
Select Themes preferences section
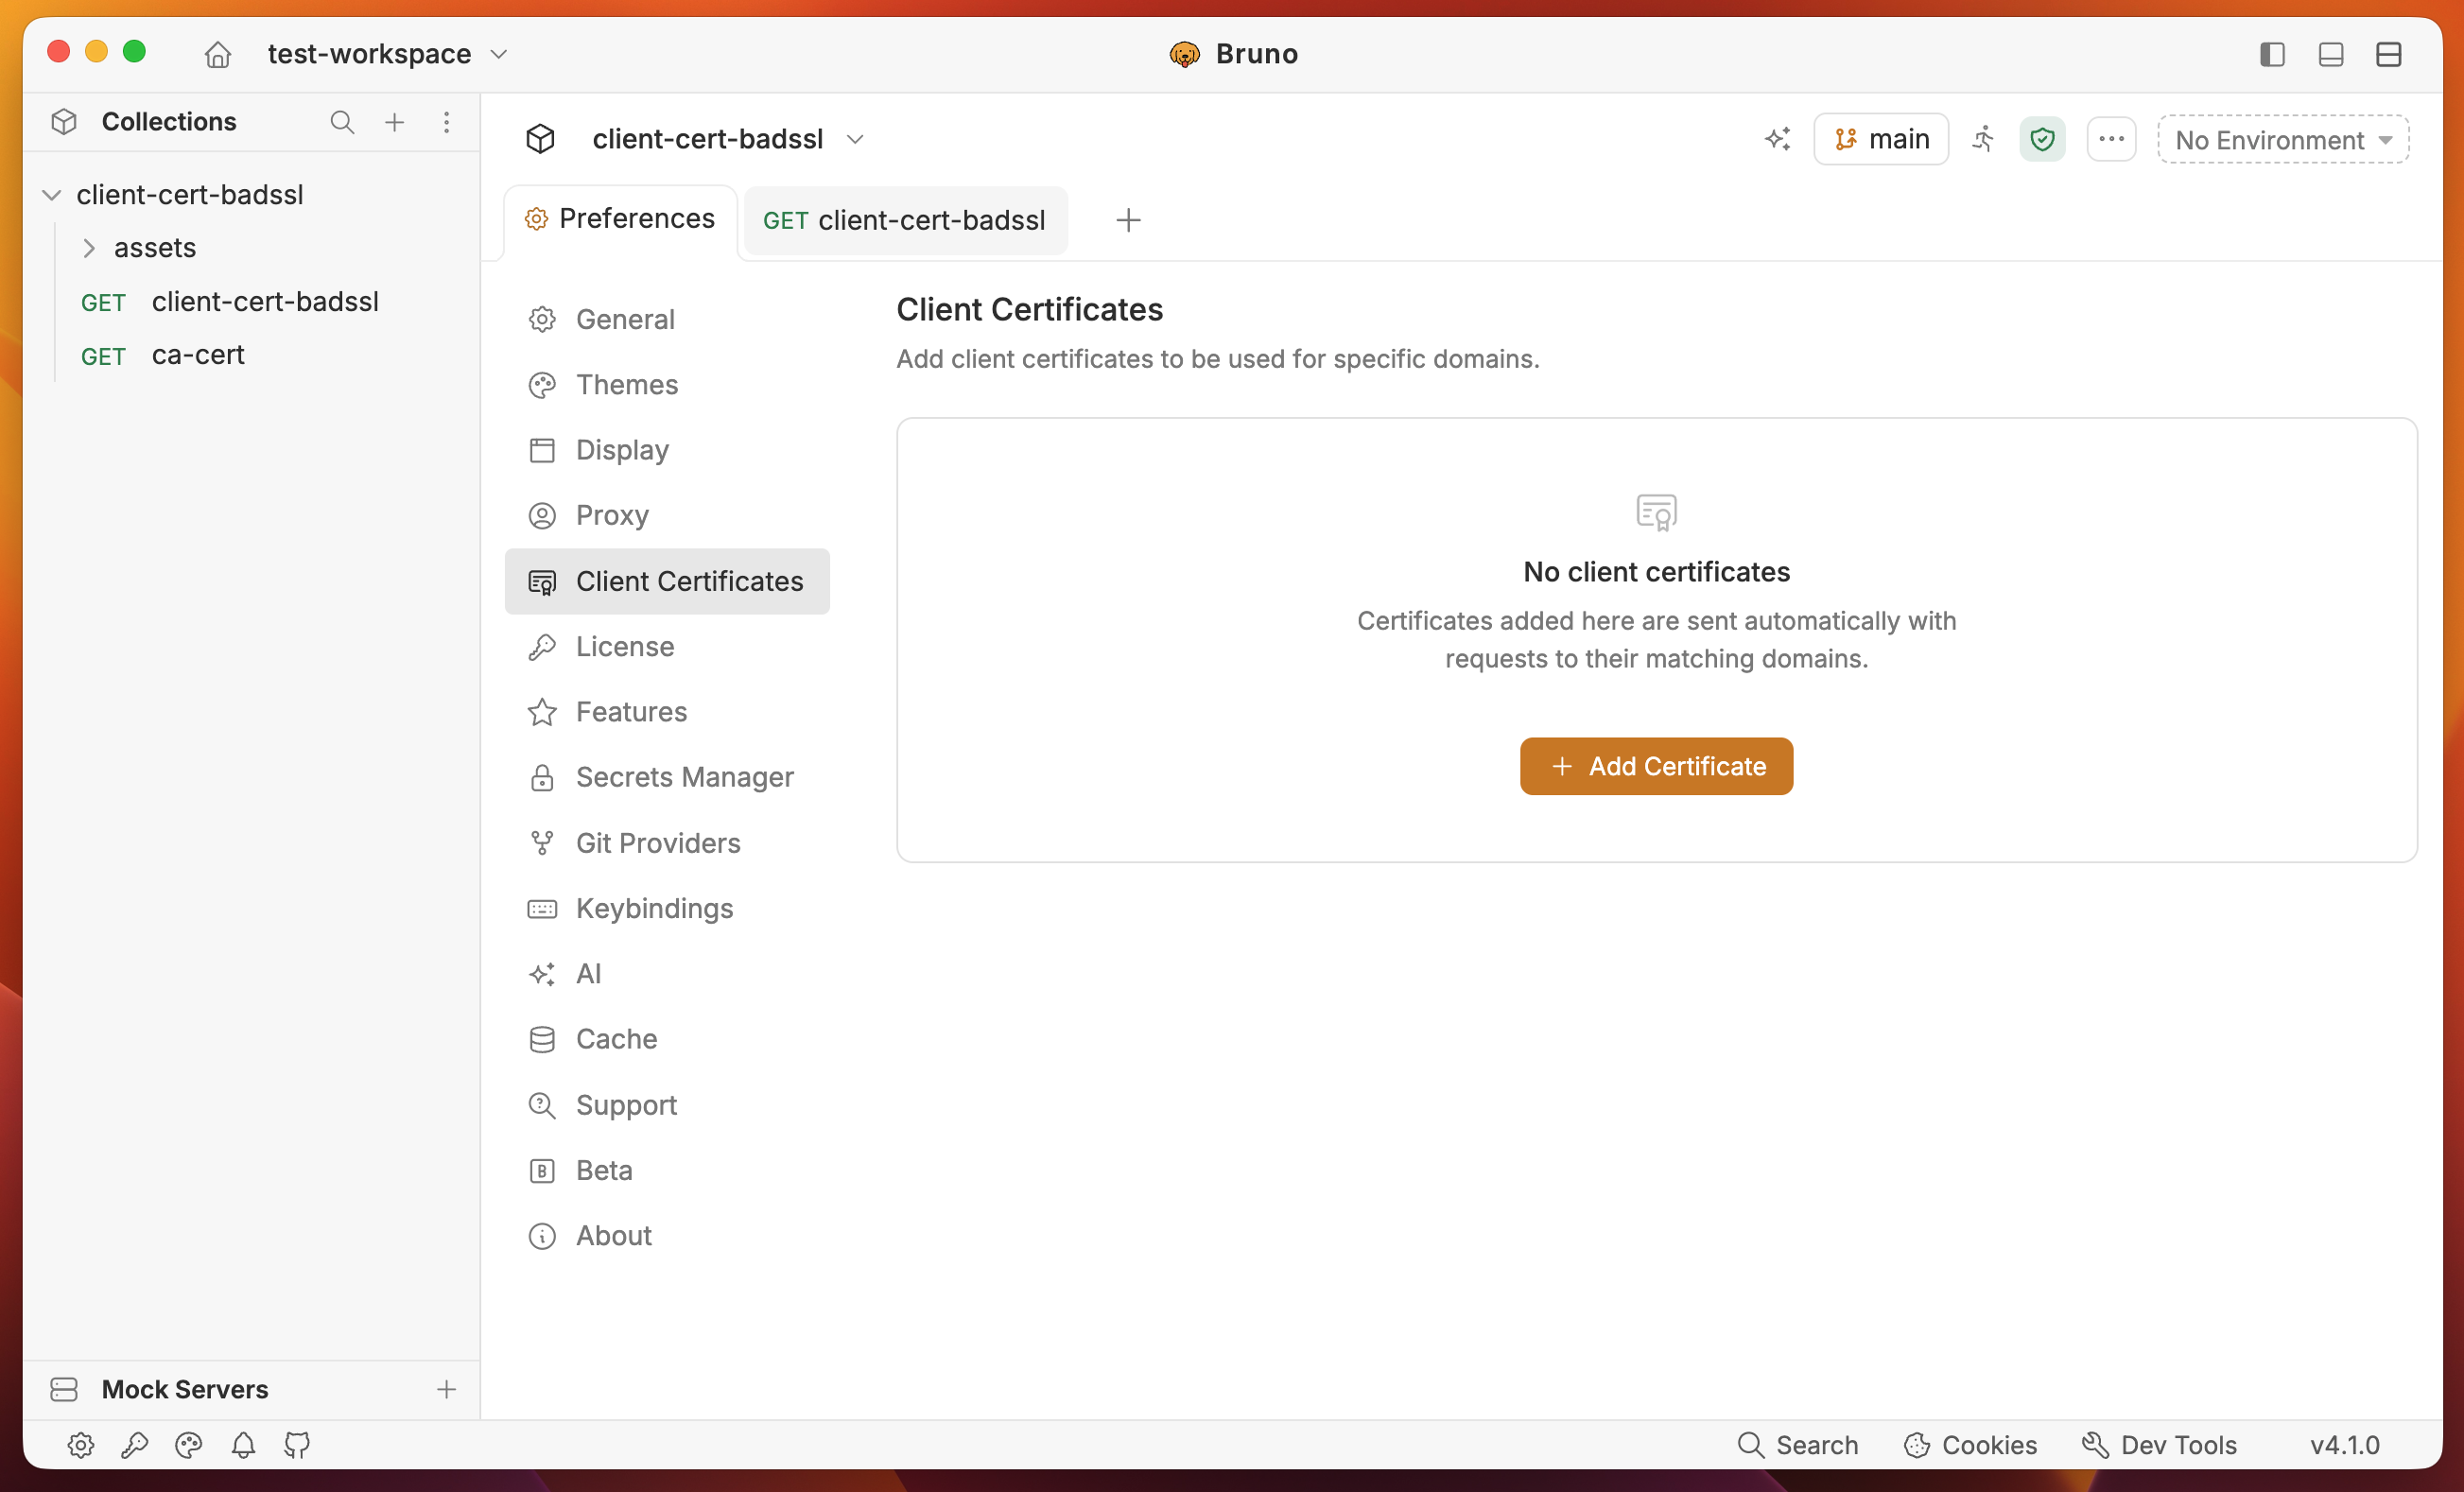[x=667, y=385]
